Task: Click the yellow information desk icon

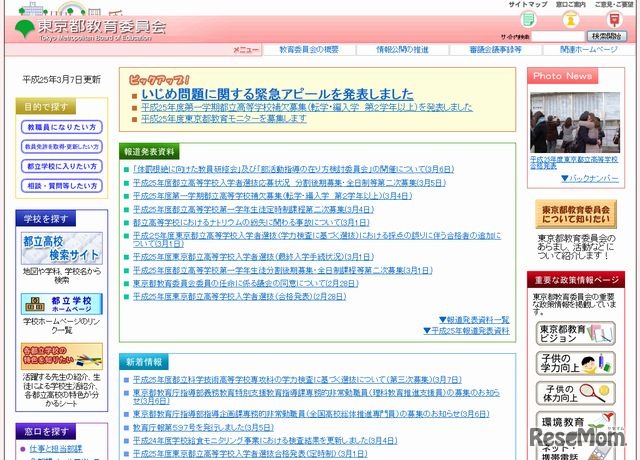Action: [x=571, y=19]
